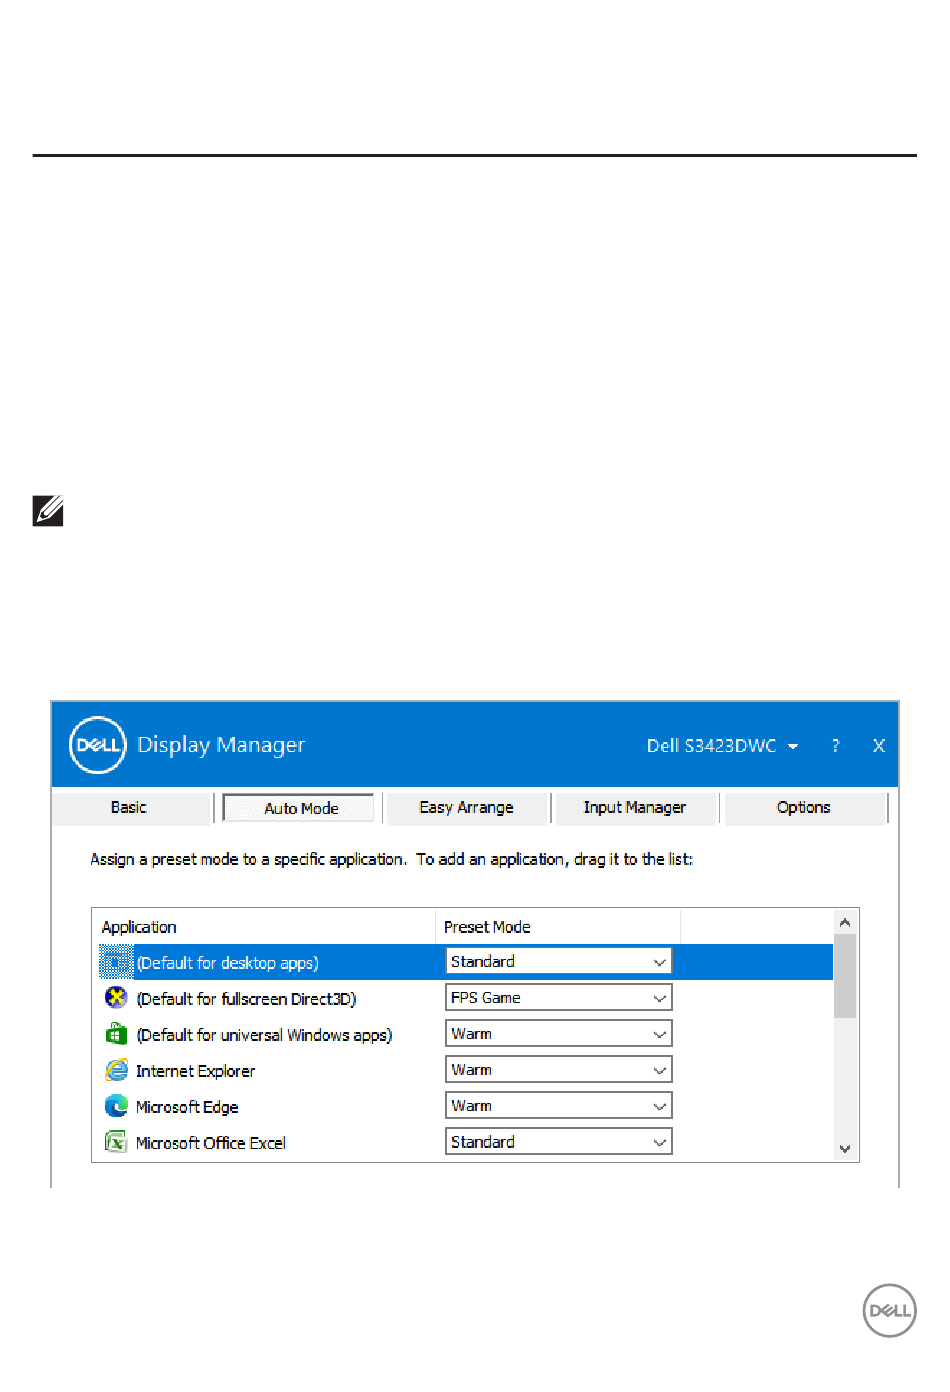
Task: Open FPS Game preset dropdown for Direct3D
Action: pyautogui.click(x=558, y=997)
